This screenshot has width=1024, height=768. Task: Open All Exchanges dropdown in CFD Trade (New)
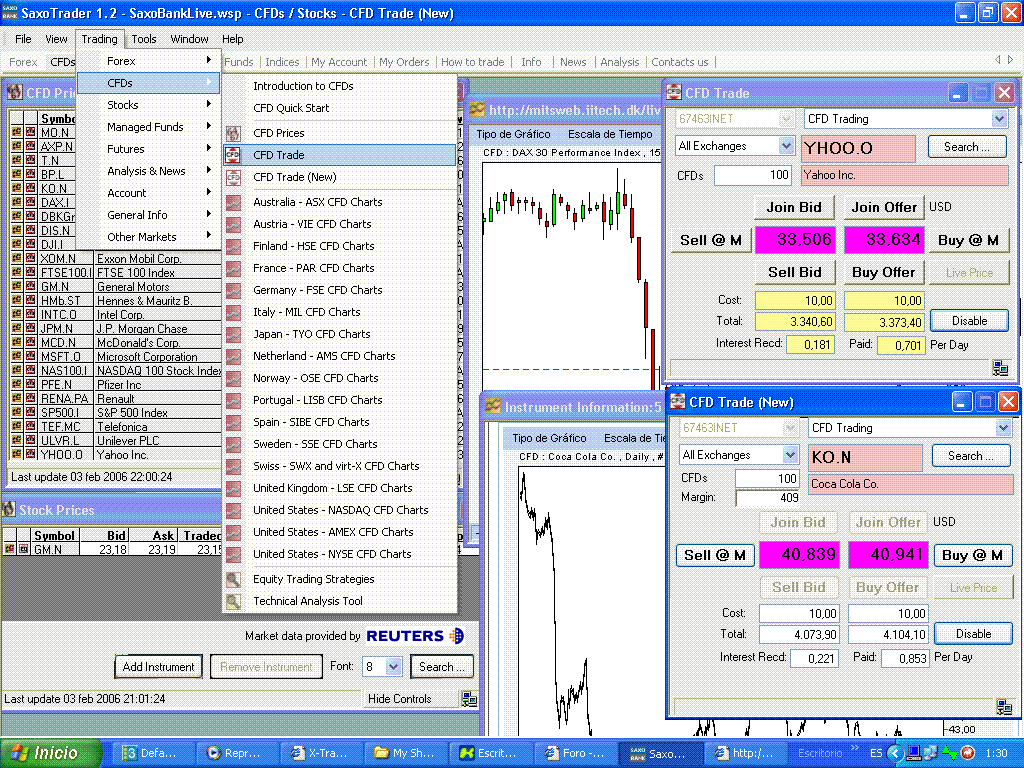pos(790,455)
